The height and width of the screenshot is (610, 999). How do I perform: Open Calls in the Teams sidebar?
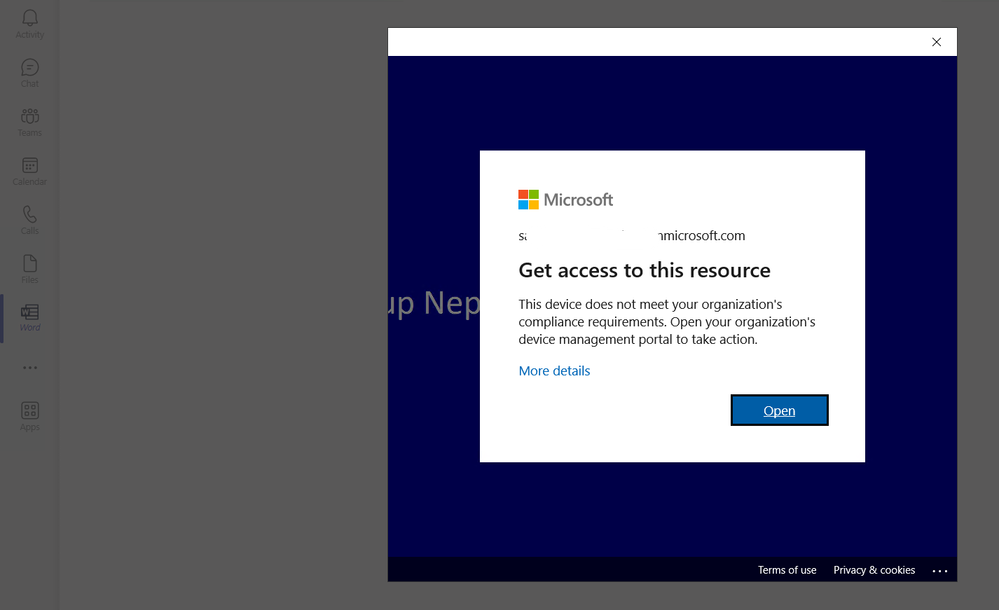[x=30, y=220]
